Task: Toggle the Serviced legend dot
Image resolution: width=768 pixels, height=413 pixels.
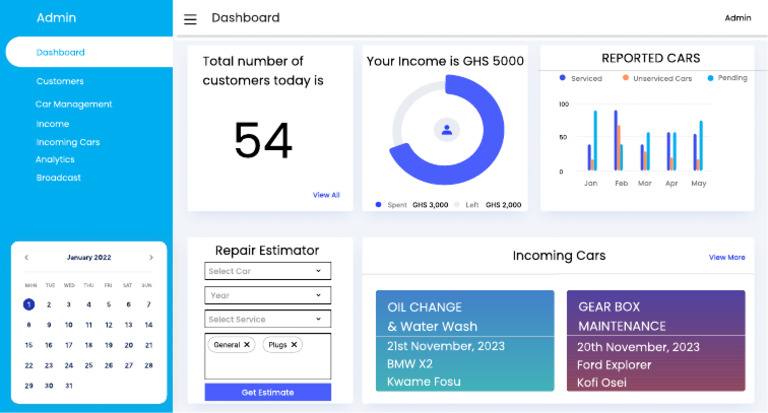Action: pyautogui.click(x=562, y=78)
